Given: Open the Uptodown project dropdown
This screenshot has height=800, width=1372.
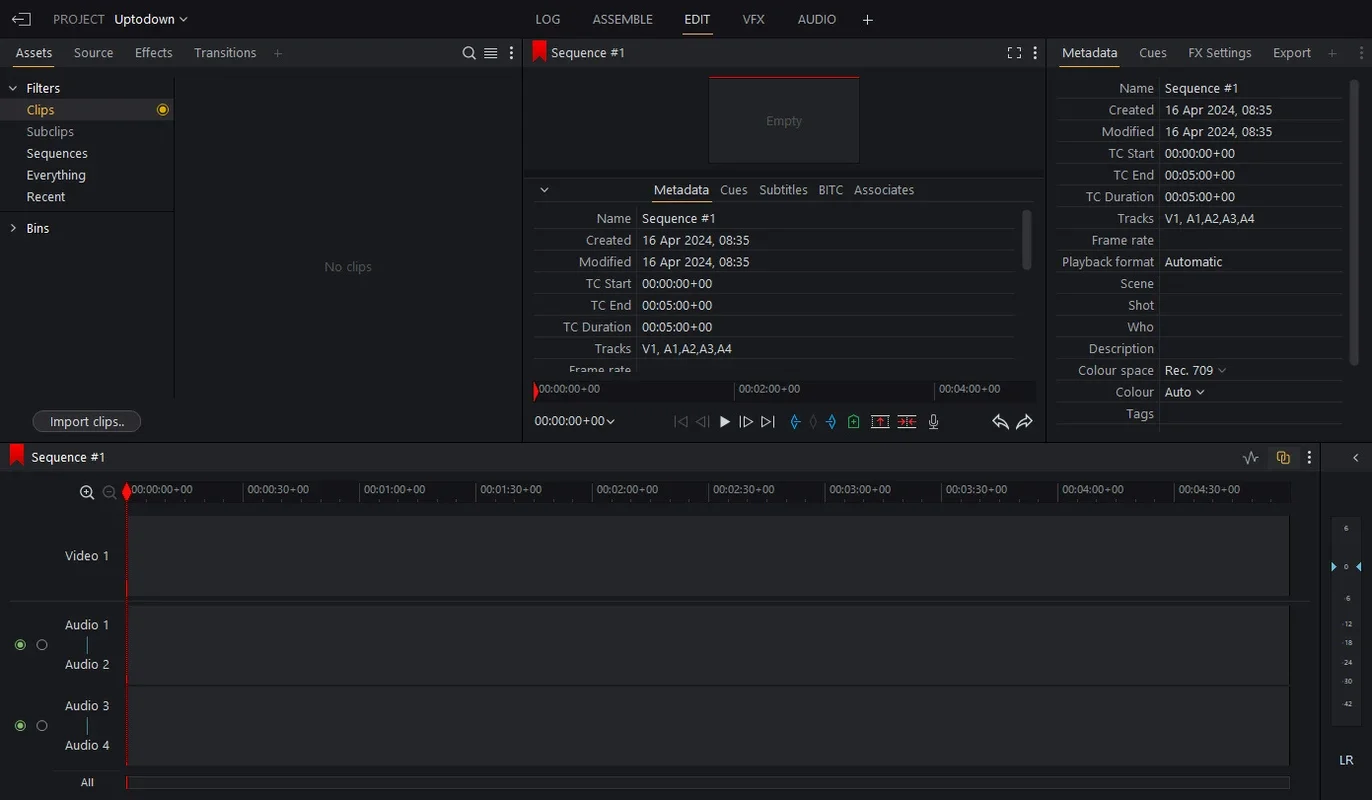Looking at the screenshot, I should 151,19.
